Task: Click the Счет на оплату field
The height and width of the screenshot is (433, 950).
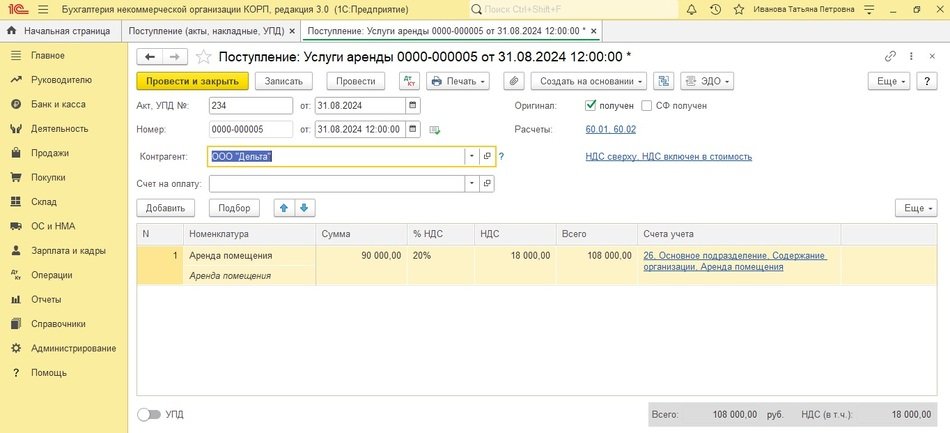Action: tap(336, 184)
